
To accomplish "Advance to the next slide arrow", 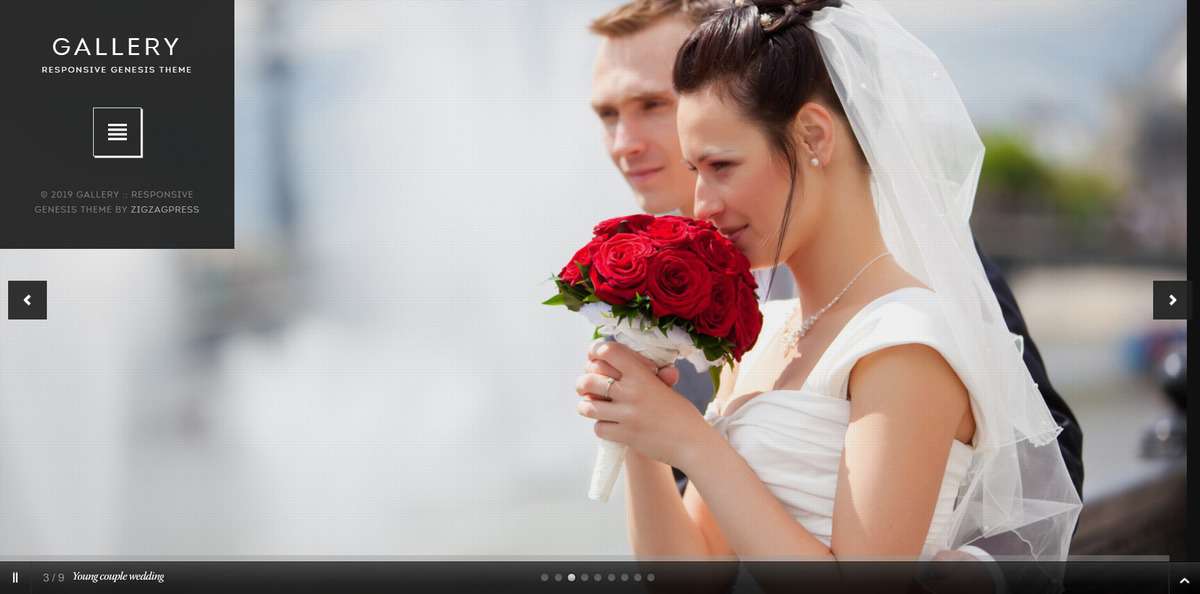I will point(1171,300).
